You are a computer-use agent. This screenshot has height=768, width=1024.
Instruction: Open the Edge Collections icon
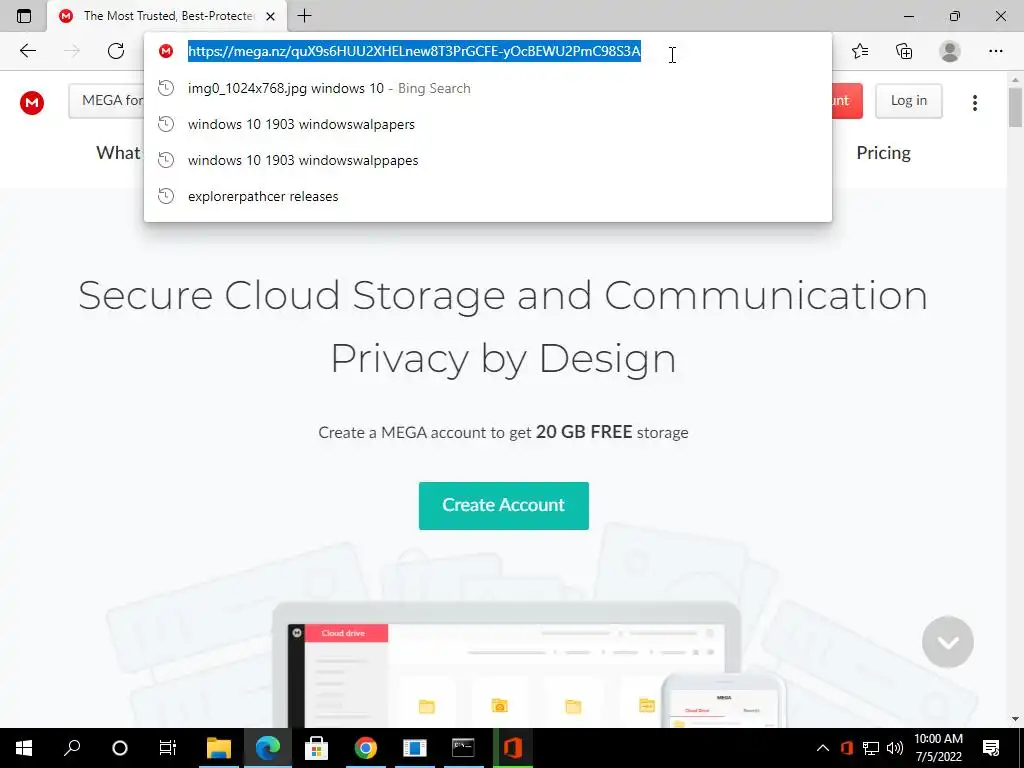point(904,51)
